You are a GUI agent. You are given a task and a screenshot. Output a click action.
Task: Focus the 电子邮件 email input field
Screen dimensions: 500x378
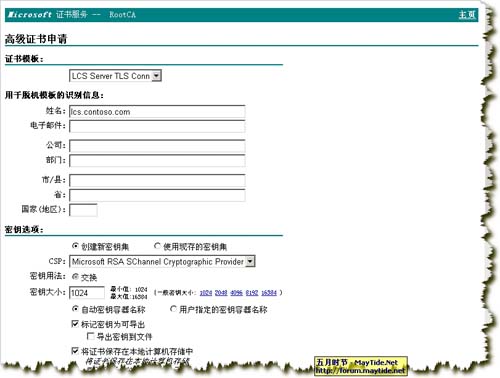[157, 126]
